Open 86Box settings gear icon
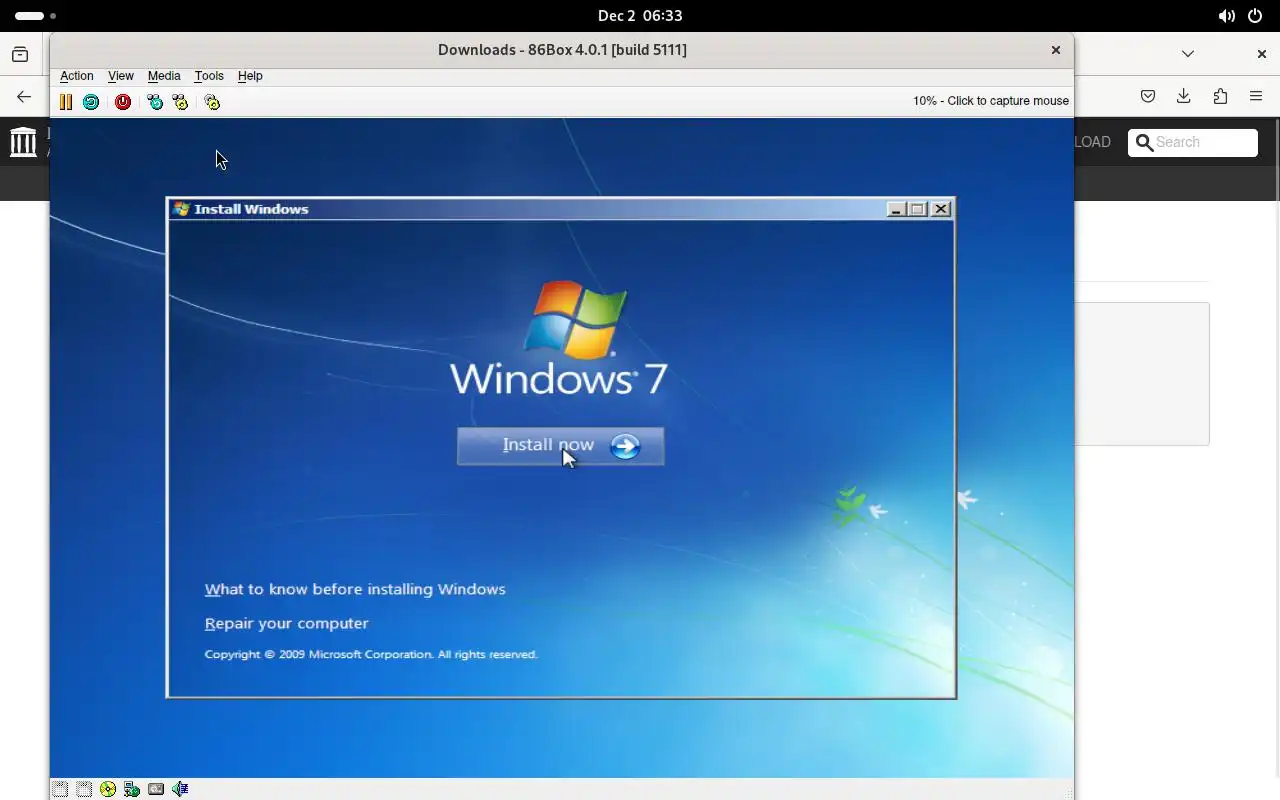 (212, 102)
